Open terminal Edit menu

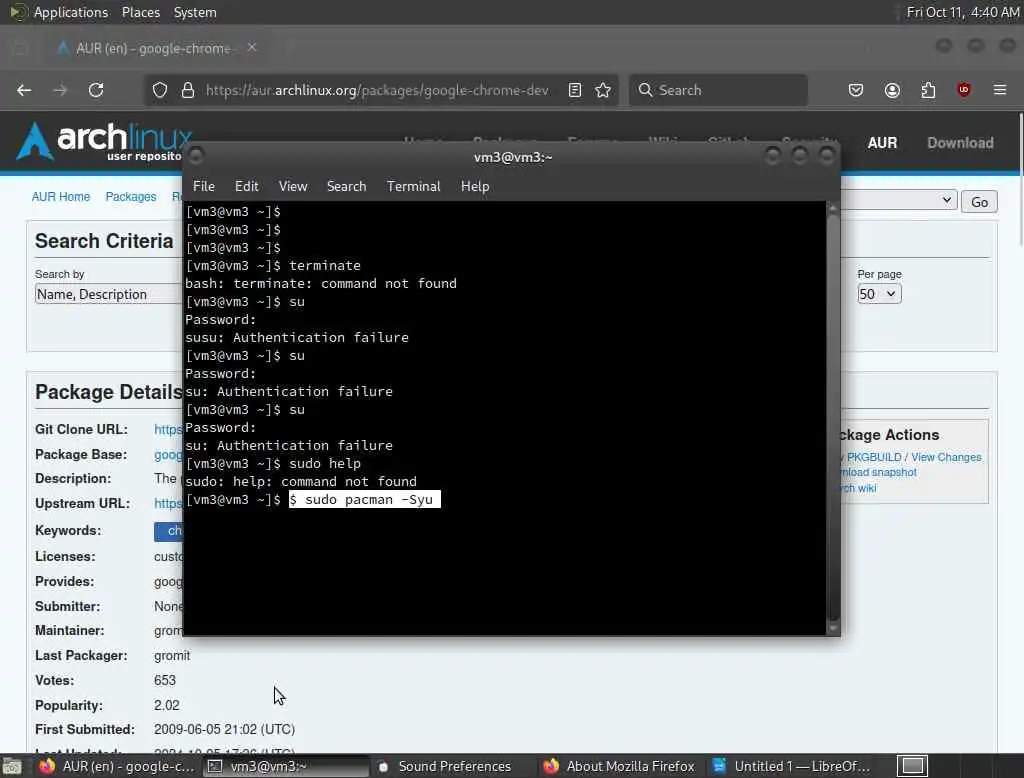(246, 186)
